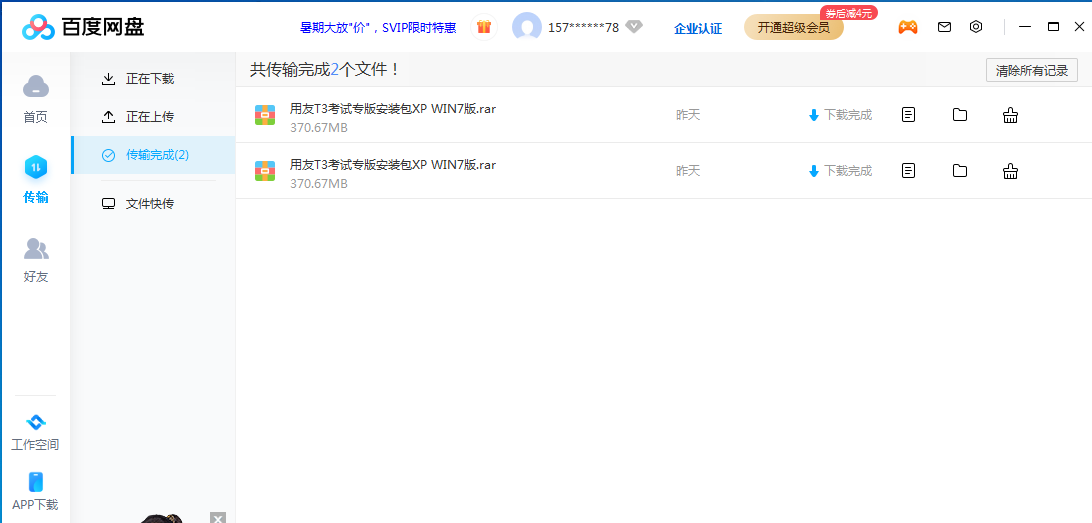
Task: Click the first file name 用友T3考试专版安装包XP WIN7版.rar
Action: tap(393, 109)
